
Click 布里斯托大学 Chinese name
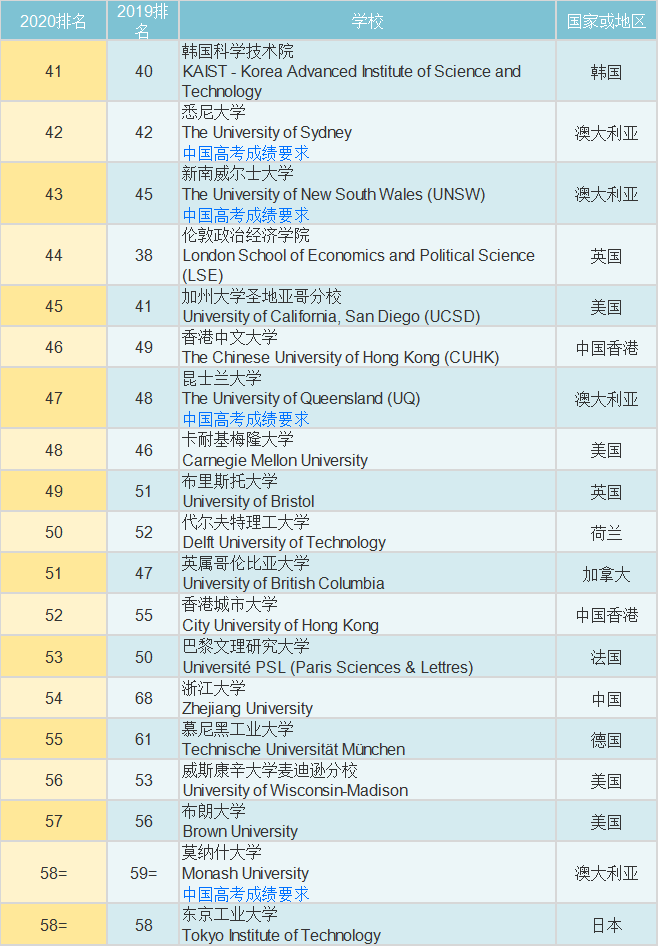coord(230,481)
